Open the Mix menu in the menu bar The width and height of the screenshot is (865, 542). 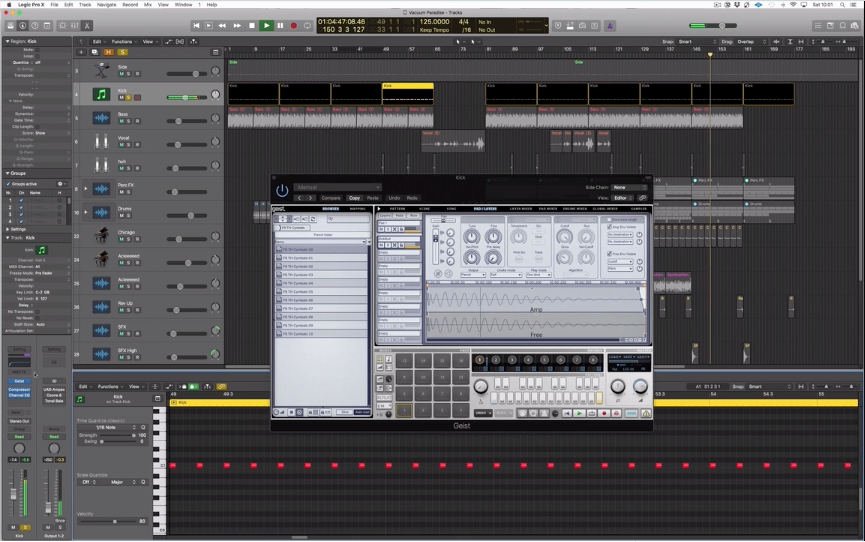click(x=148, y=4)
